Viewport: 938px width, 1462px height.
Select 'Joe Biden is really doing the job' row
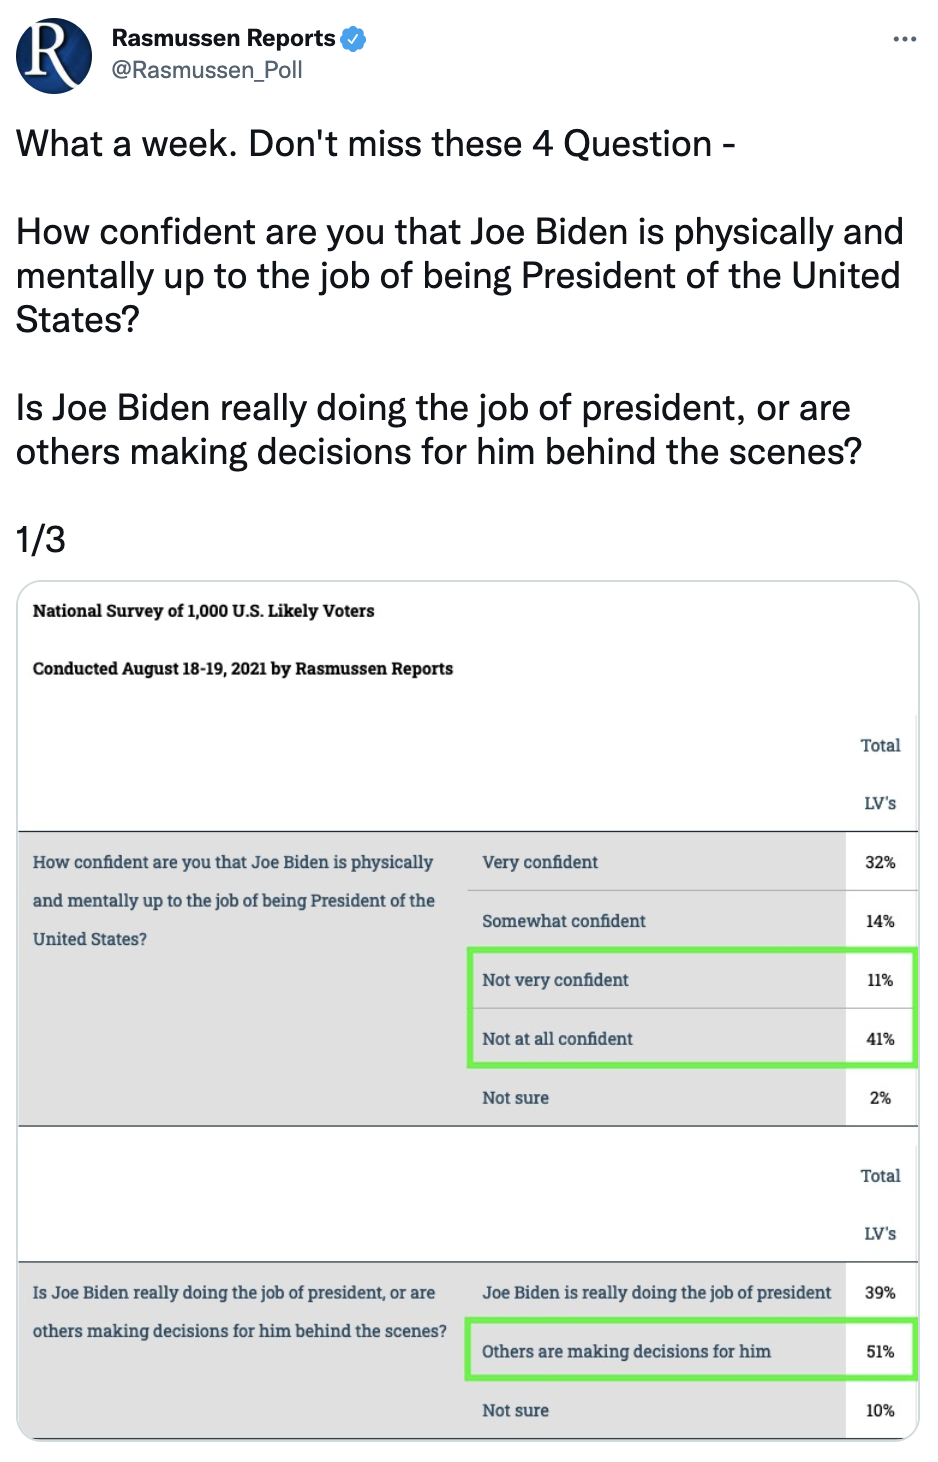click(x=656, y=1293)
